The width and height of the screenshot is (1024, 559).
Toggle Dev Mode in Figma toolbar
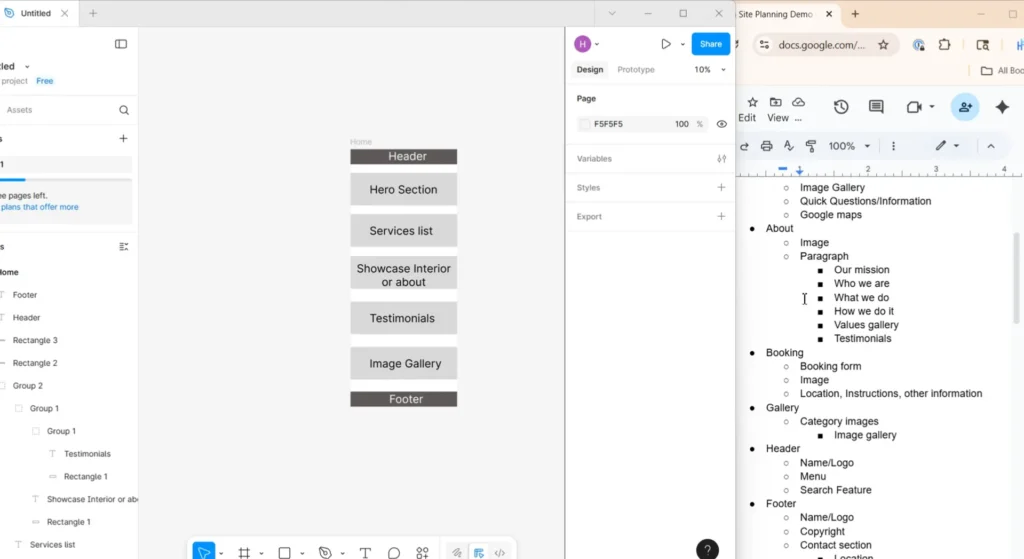[499, 552]
